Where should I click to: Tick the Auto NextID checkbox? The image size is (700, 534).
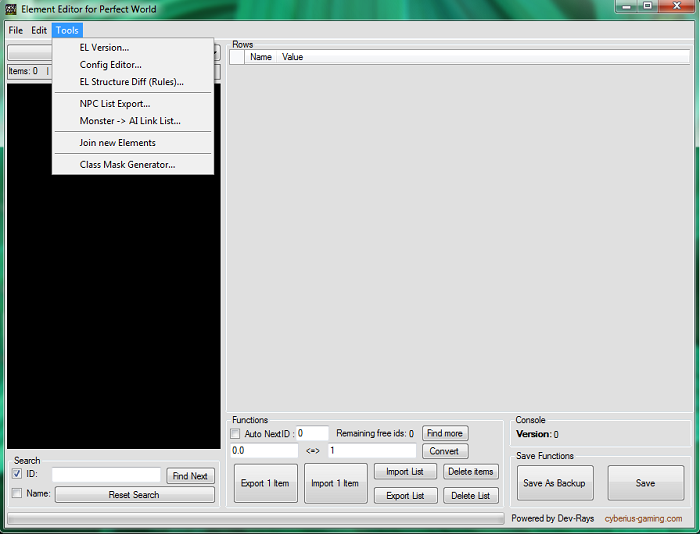[x=235, y=434]
